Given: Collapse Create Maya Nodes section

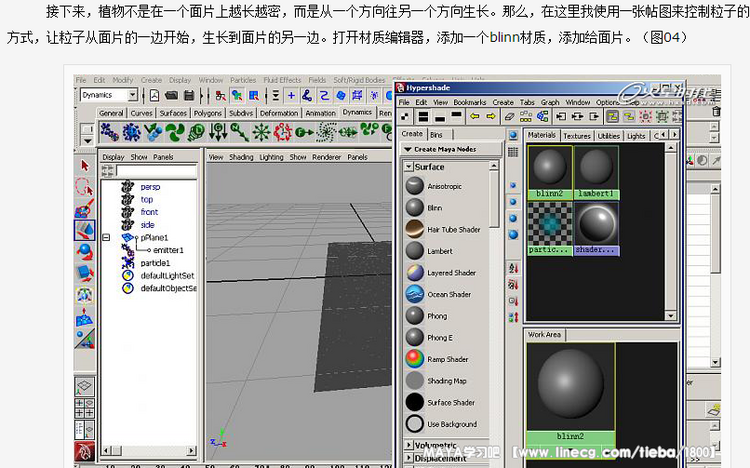Looking at the screenshot, I should [408, 149].
